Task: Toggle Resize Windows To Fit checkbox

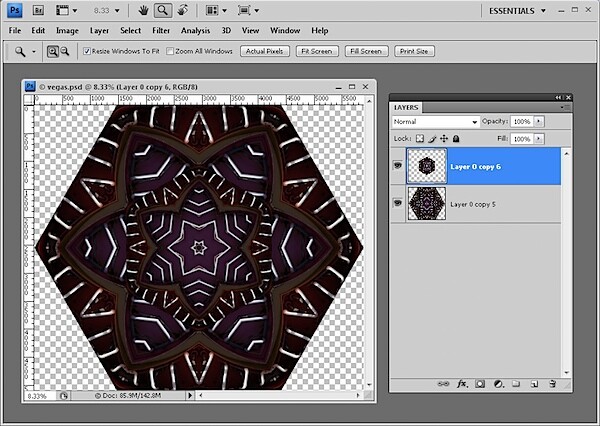Action: coord(87,51)
